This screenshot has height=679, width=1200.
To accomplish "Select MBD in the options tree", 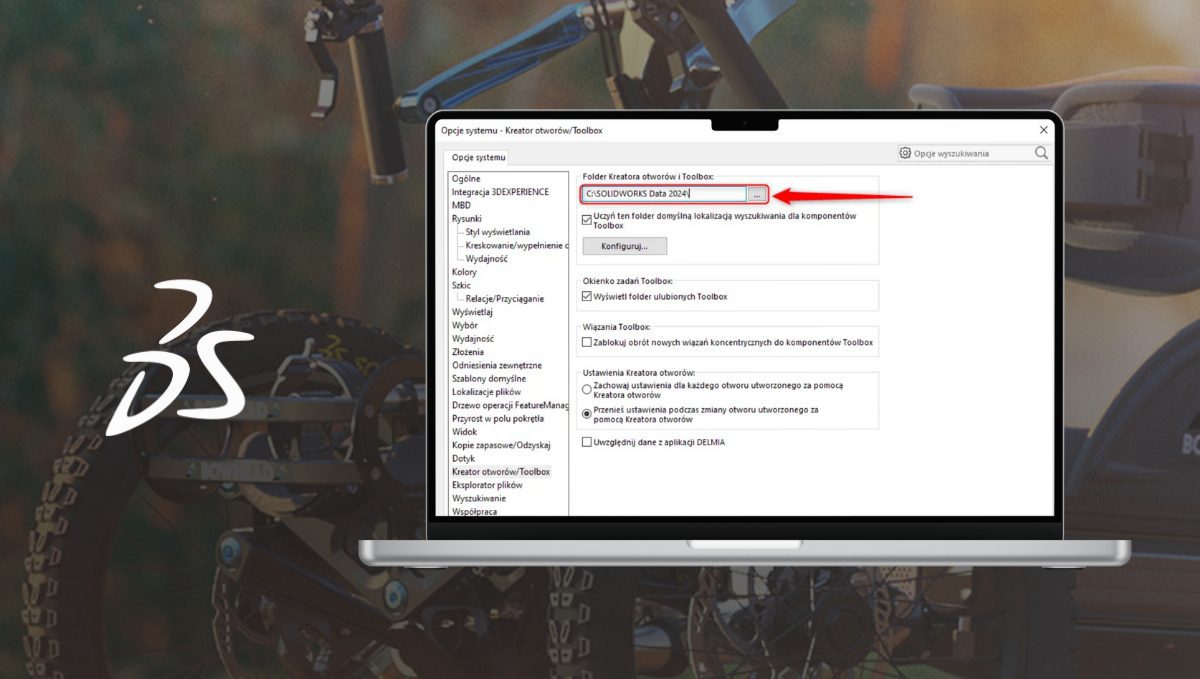I will (460, 205).
